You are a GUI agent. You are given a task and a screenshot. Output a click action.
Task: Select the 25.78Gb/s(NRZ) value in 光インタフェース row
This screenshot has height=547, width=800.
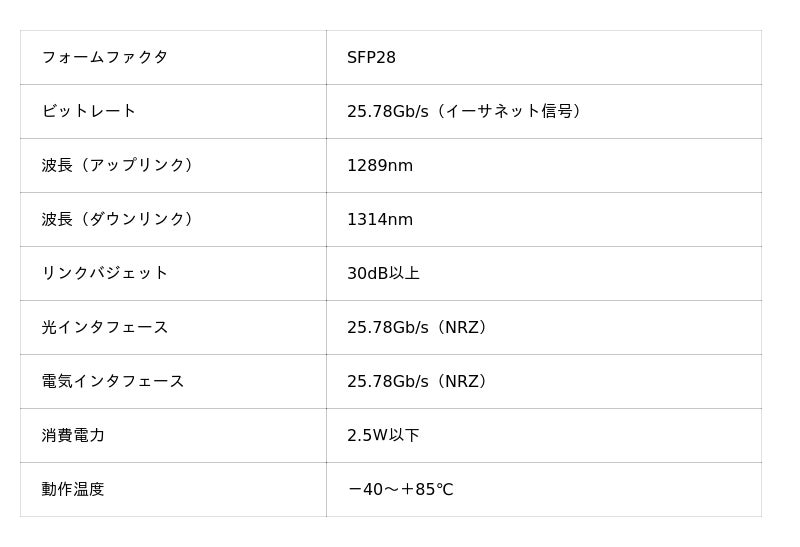[x=419, y=328]
